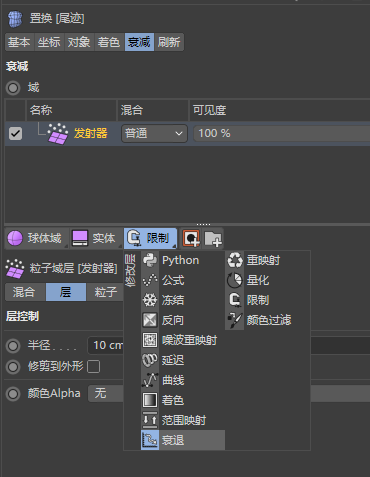
Task: Open the 混合 tab of particle layer
Action: 25,292
